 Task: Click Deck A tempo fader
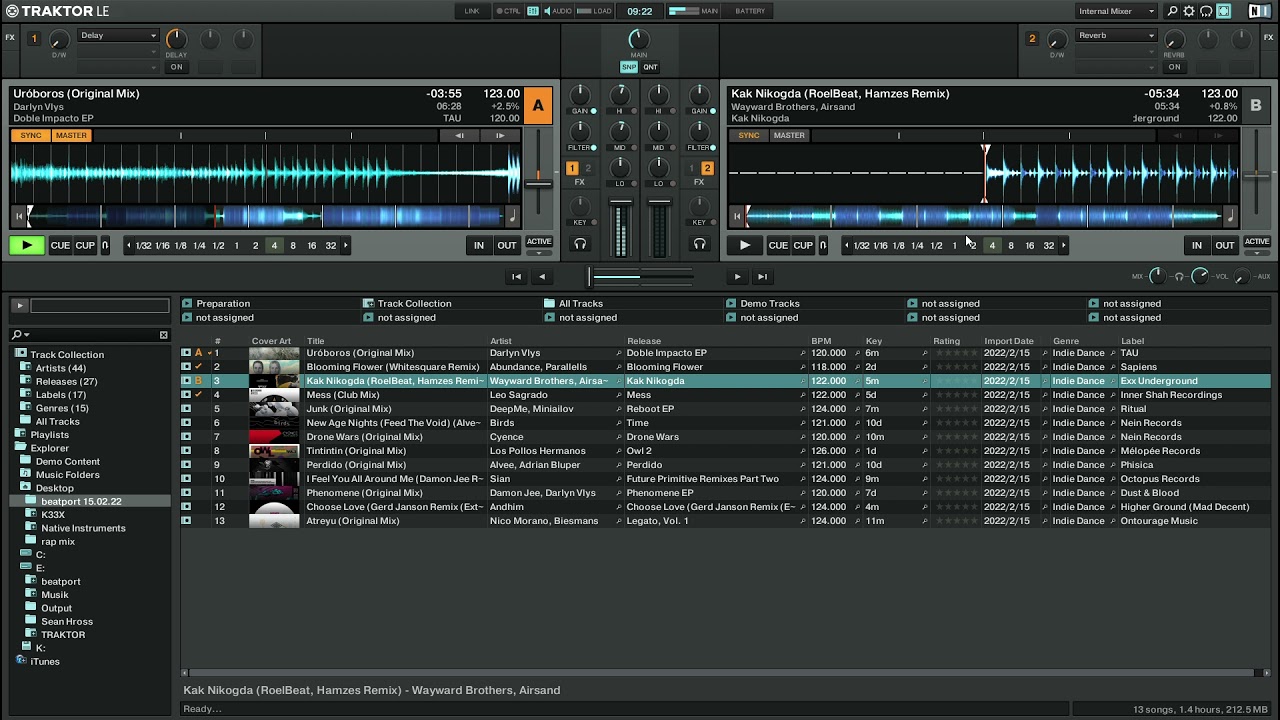click(538, 183)
